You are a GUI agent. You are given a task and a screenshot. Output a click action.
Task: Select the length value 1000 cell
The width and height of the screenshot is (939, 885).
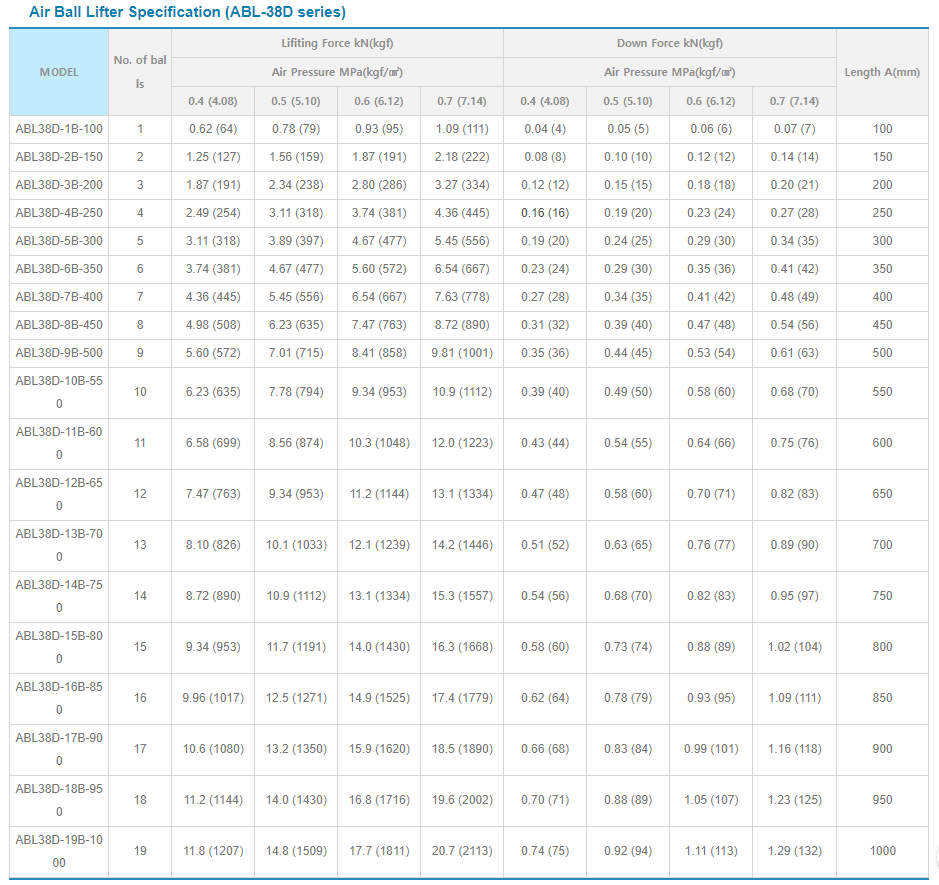pos(882,851)
